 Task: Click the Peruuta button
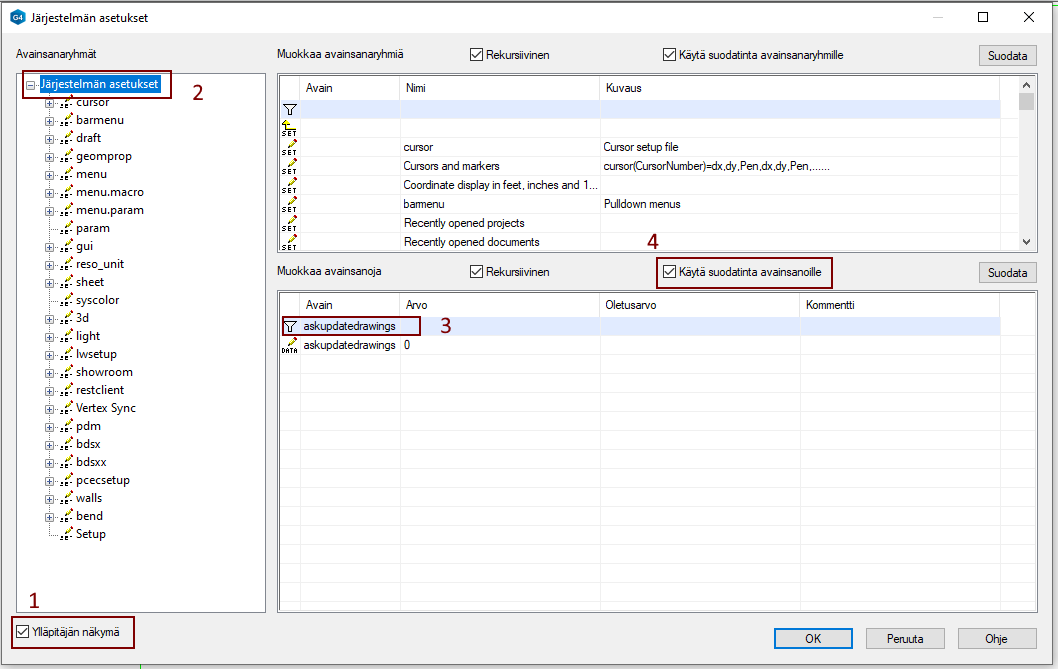pos(904,638)
